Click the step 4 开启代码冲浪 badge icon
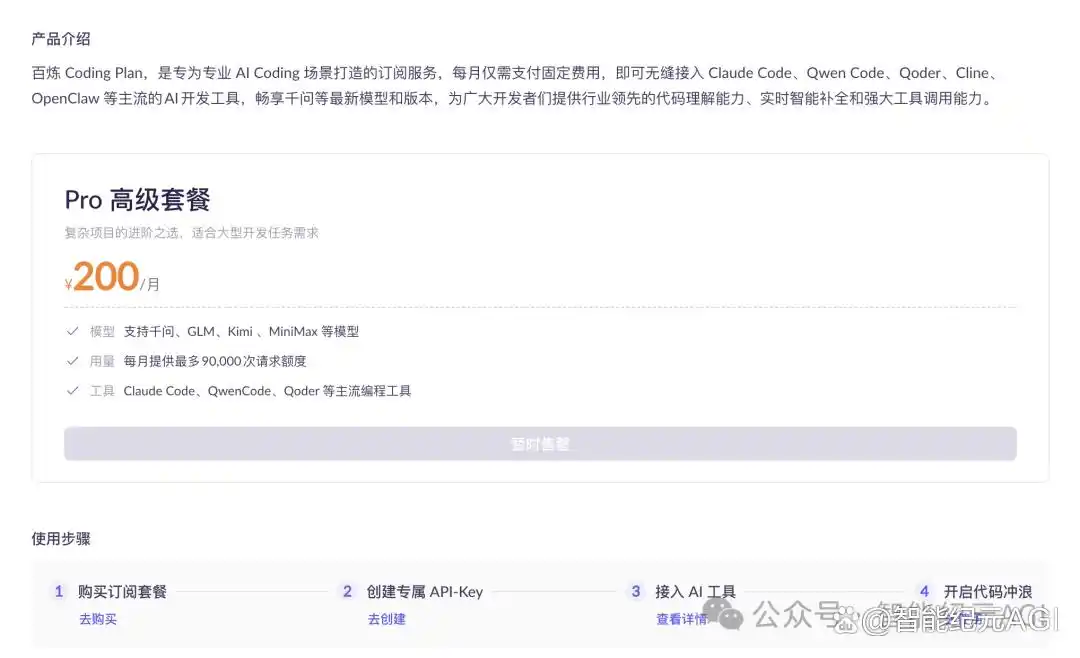 pyautogui.click(x=924, y=591)
